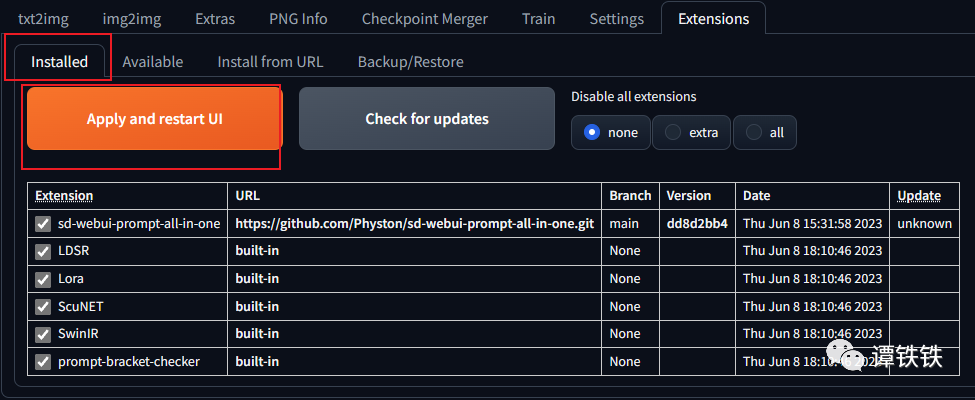This screenshot has width=975, height=400.
Task: Select the 'extra' disable extensions radio
Action: (691, 133)
